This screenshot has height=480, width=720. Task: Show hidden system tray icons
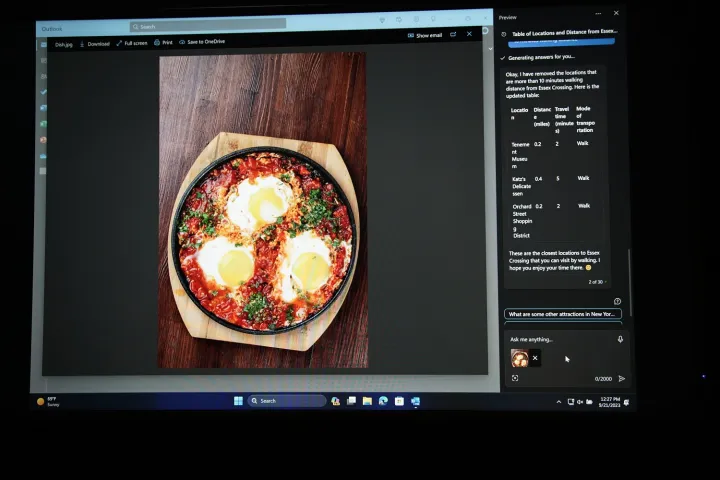coord(559,402)
